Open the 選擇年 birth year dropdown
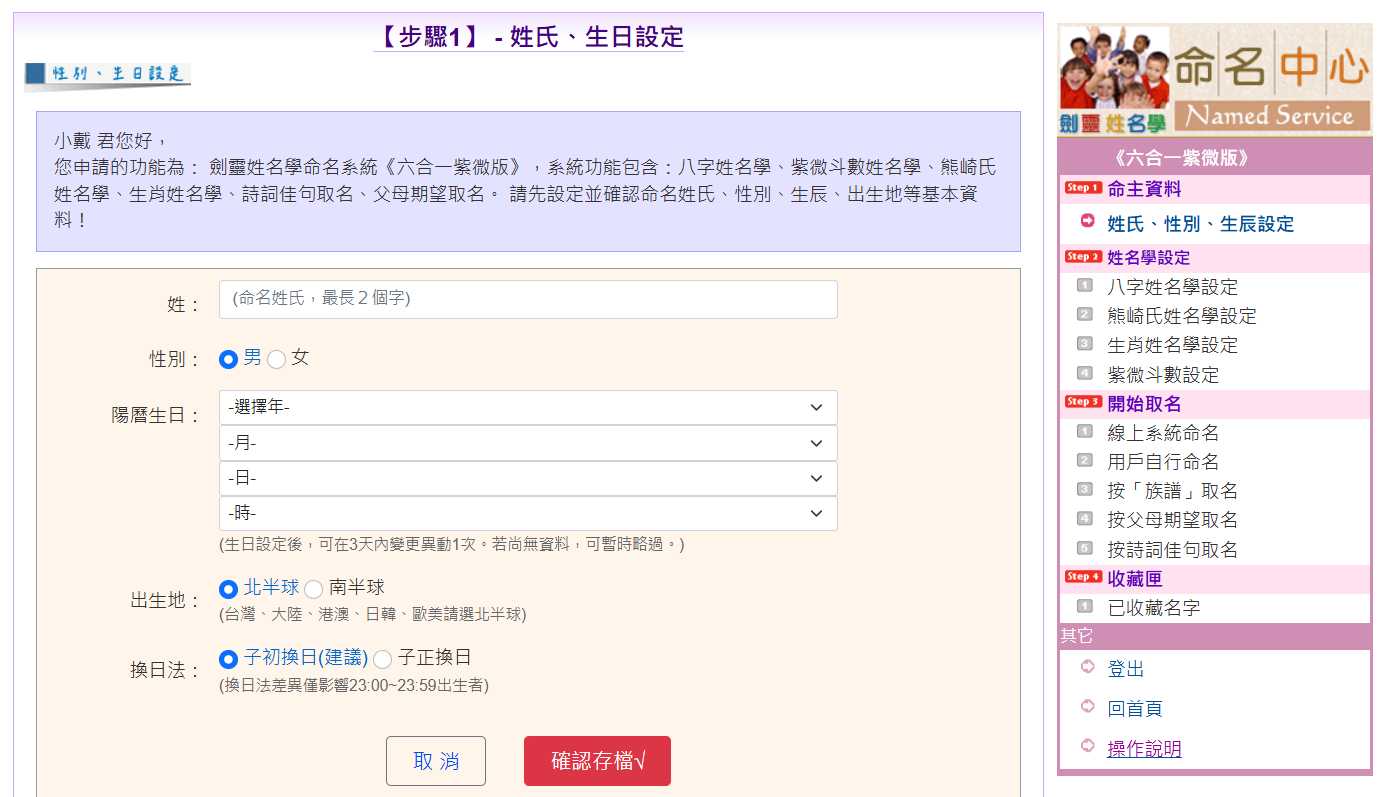Screen dimensions: 1395x797 click(x=527, y=408)
